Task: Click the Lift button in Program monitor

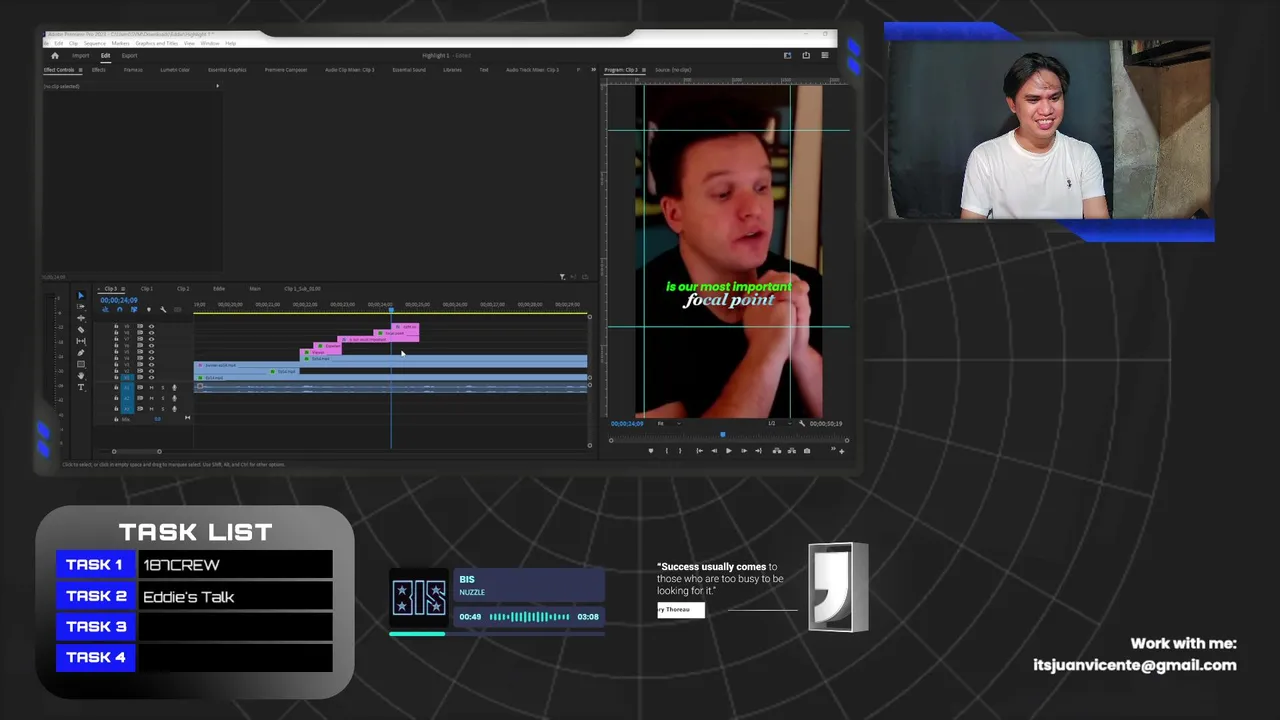Action: point(777,451)
